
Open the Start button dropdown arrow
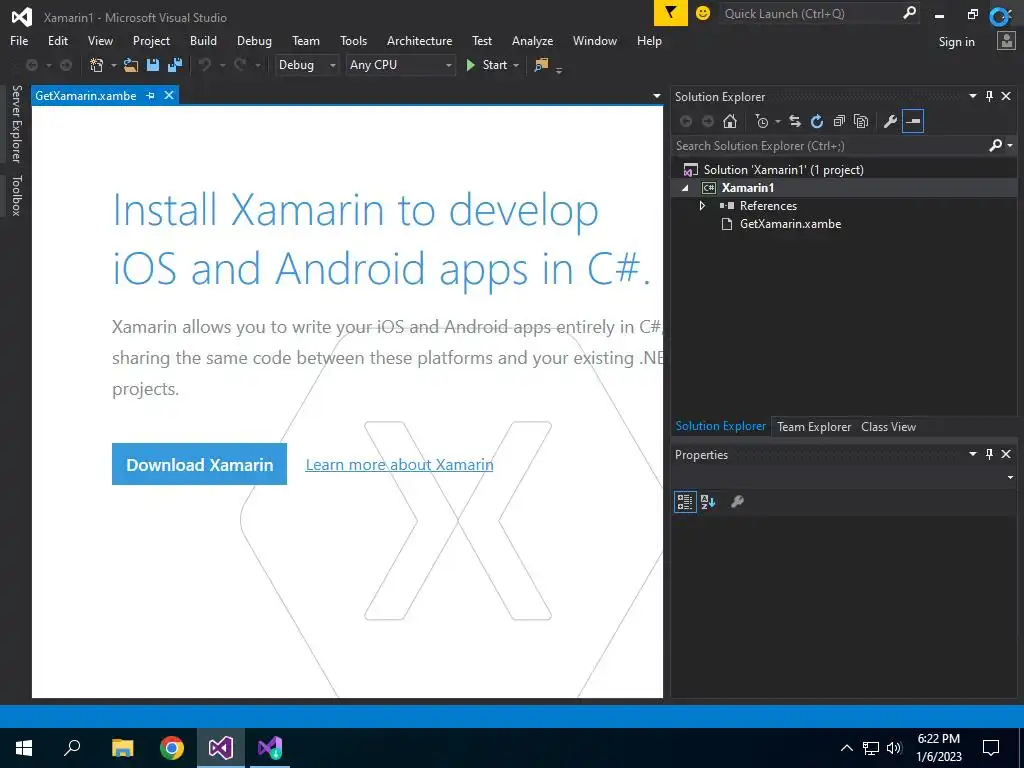(x=516, y=65)
